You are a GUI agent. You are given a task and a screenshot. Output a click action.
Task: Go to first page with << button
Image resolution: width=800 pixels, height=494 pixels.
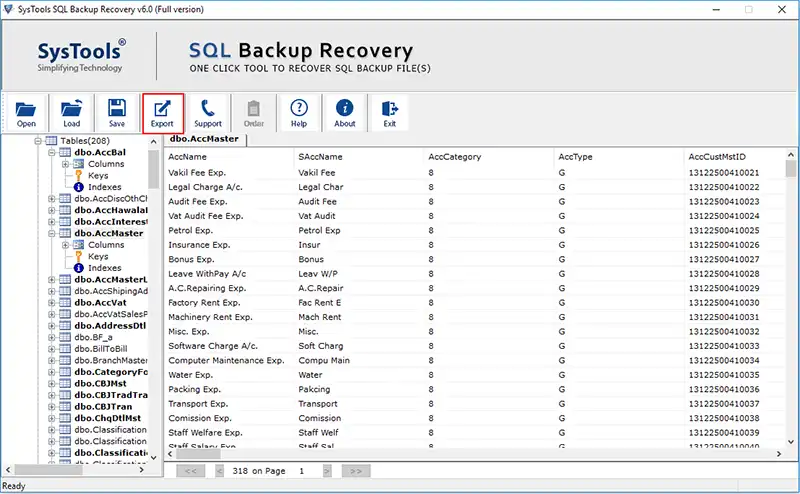click(191, 471)
